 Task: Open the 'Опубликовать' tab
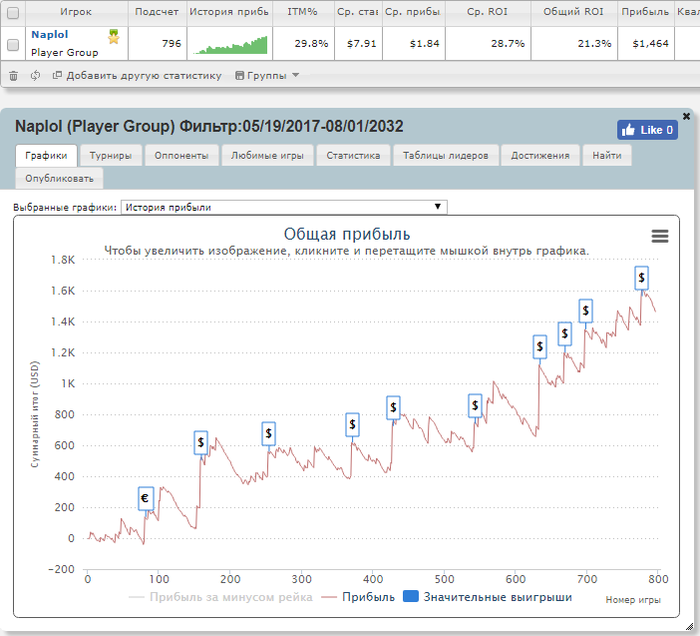pos(59,179)
